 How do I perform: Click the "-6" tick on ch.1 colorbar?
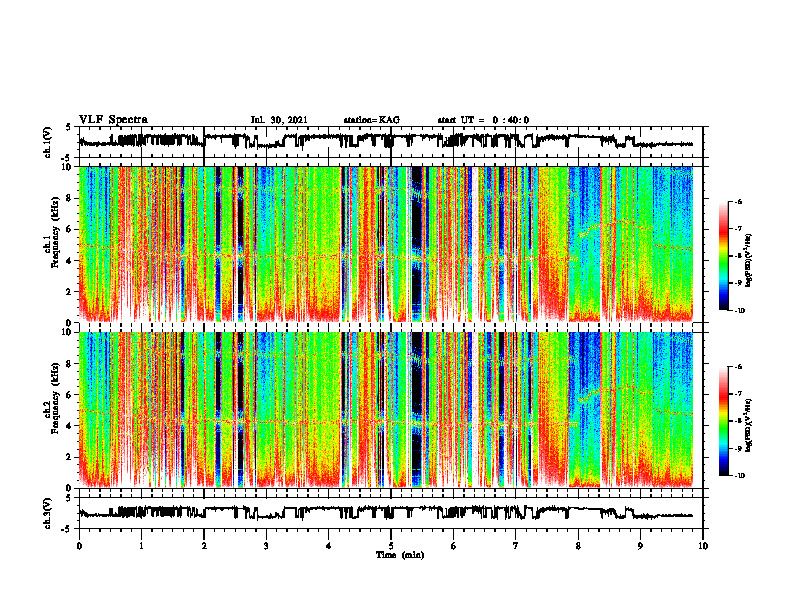(x=739, y=201)
